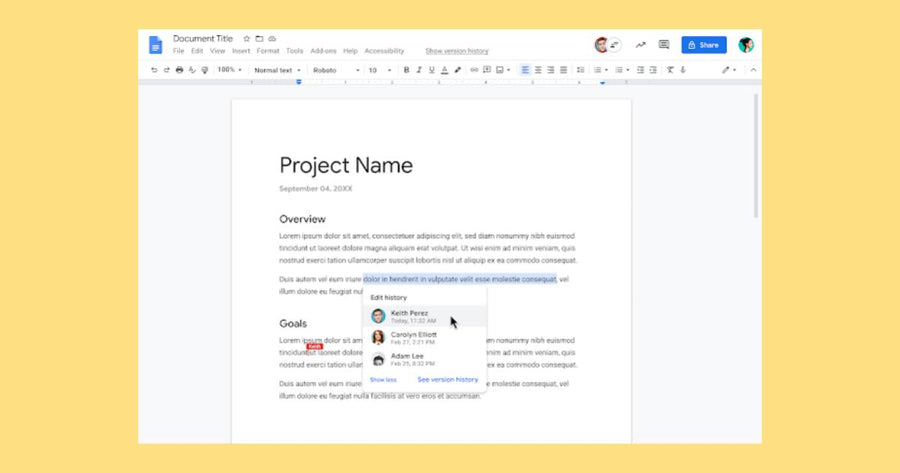Run spell check from the toolbar
This screenshot has width=900, height=473.
tap(192, 70)
